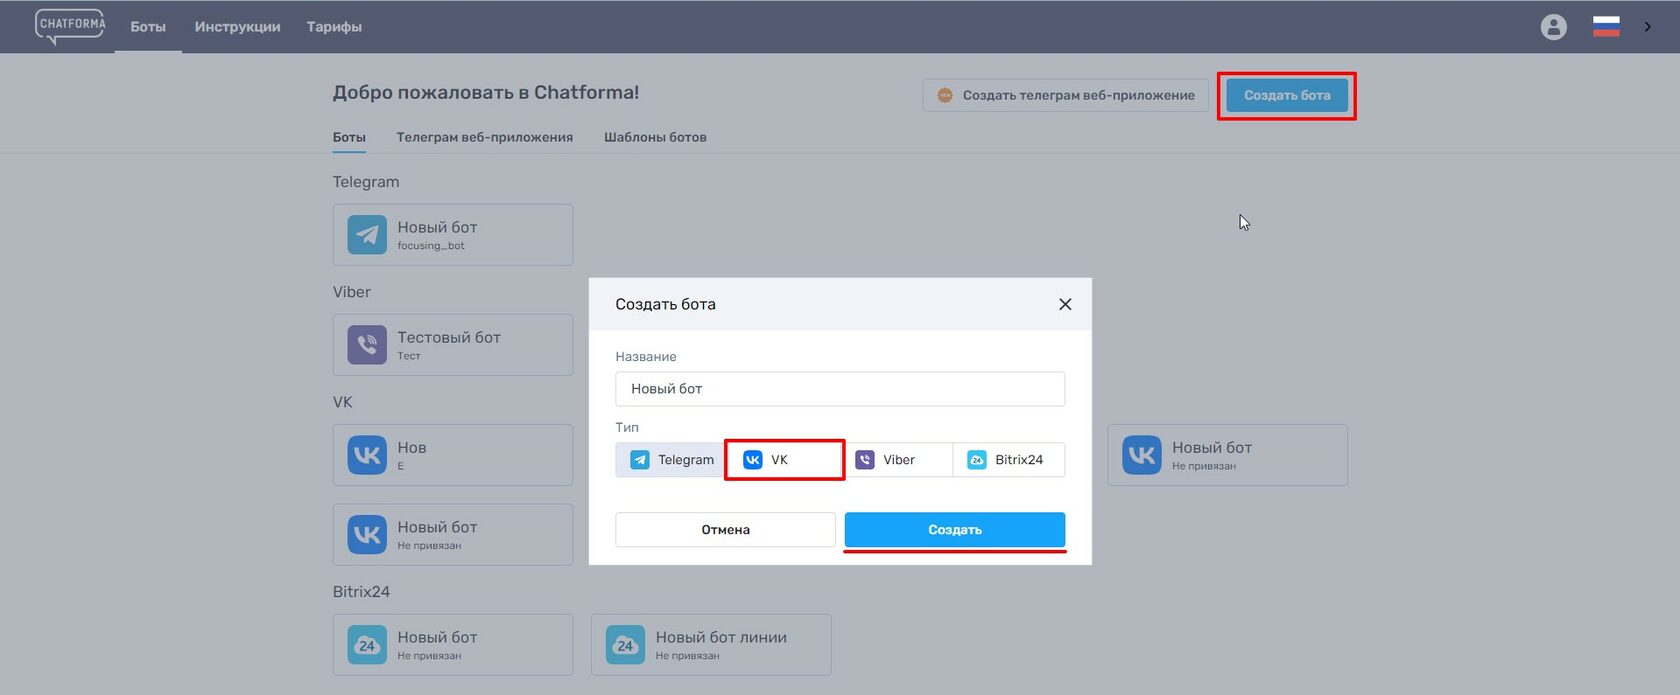Click the Отмена button

pos(725,530)
